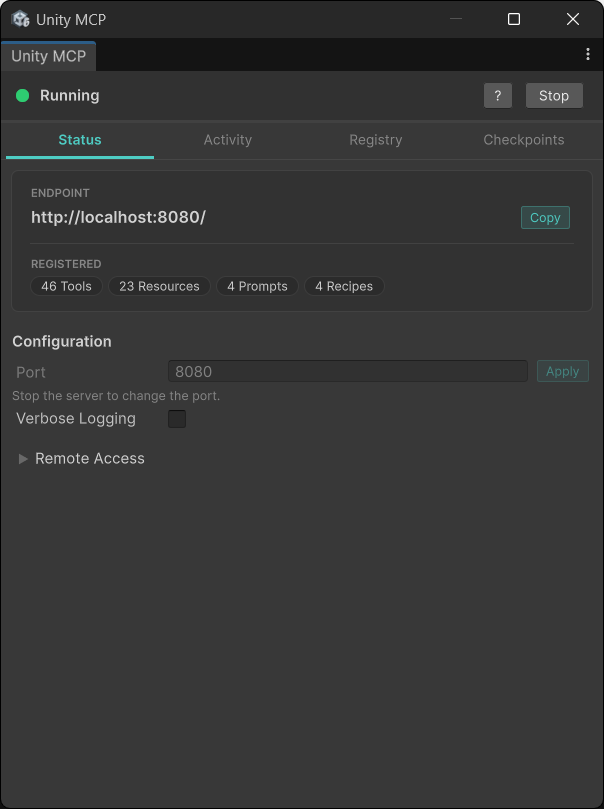Image resolution: width=604 pixels, height=809 pixels.
Task: Select the Unity MCP window tab
Action: point(48,56)
